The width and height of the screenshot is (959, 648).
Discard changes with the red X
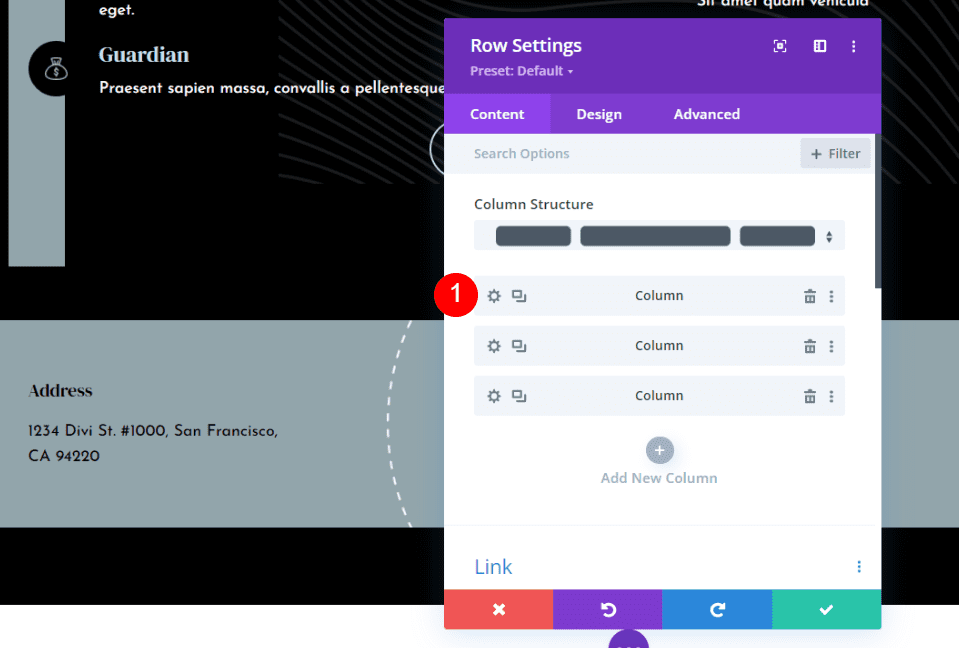498,609
